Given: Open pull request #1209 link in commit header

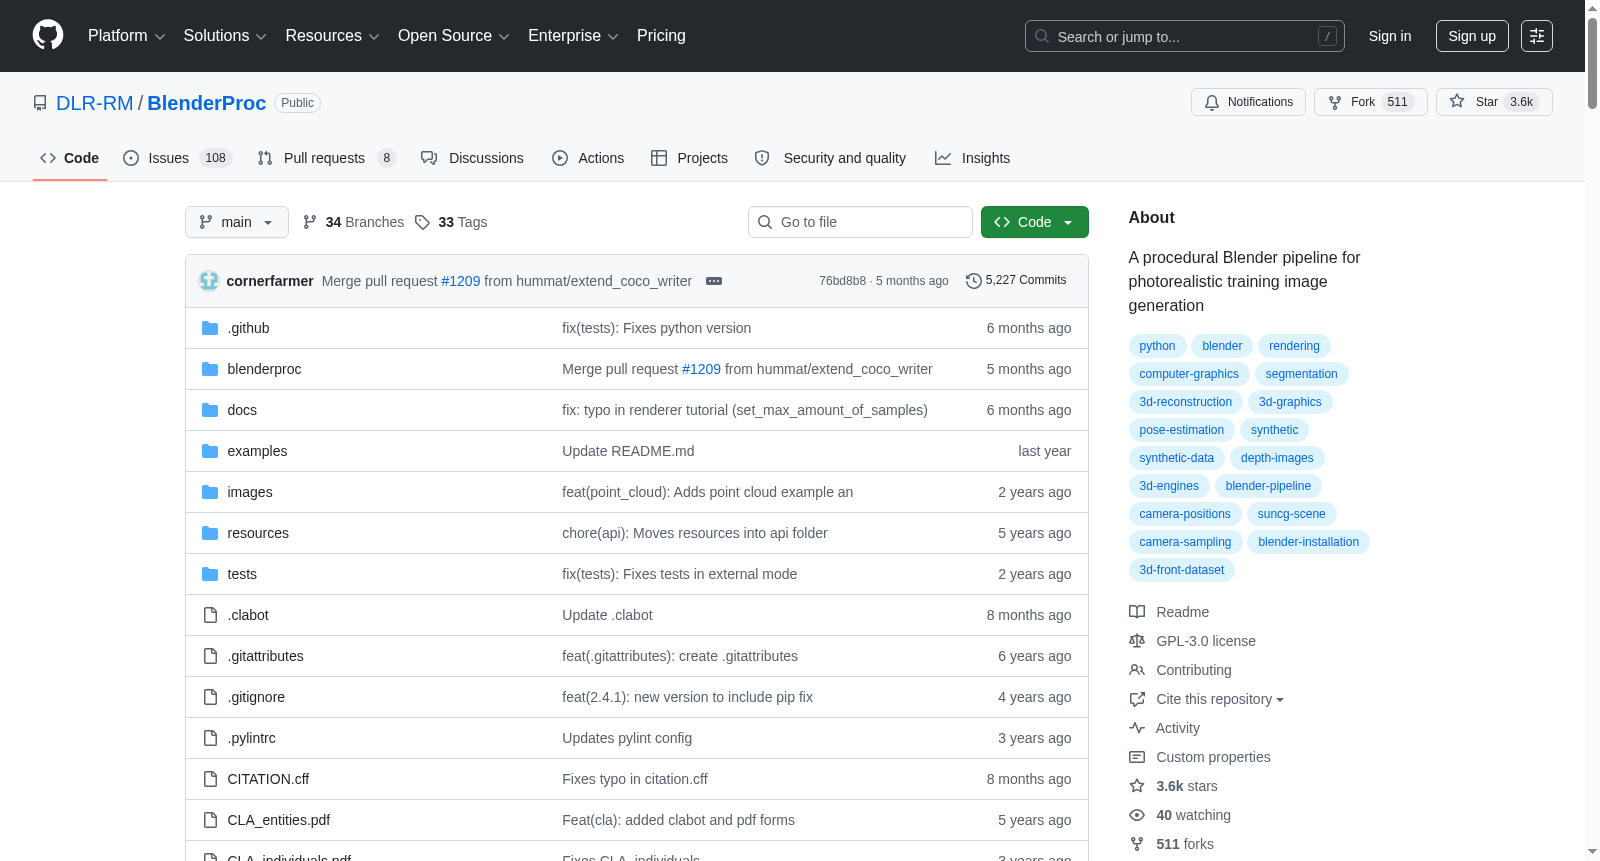Looking at the screenshot, I should (x=461, y=281).
